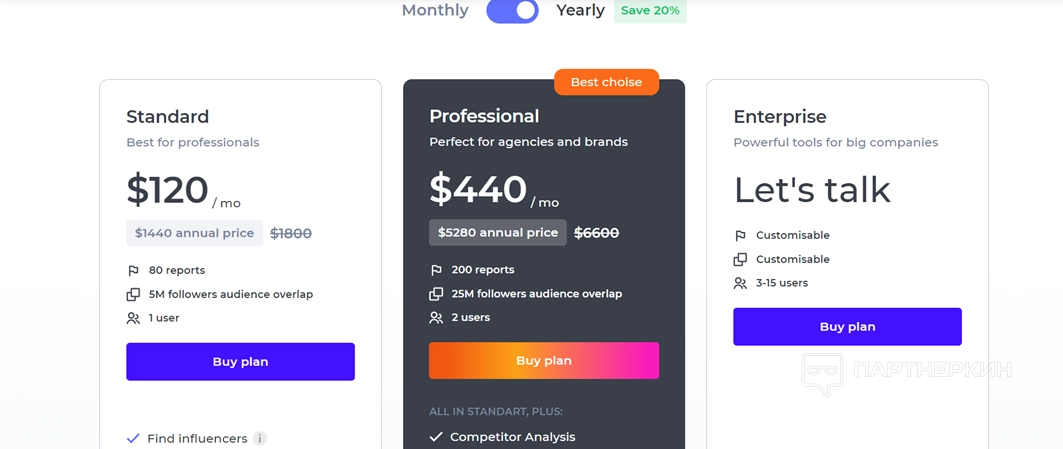
Task: Click the Competitor Analysis checkmark
Action: (436, 437)
